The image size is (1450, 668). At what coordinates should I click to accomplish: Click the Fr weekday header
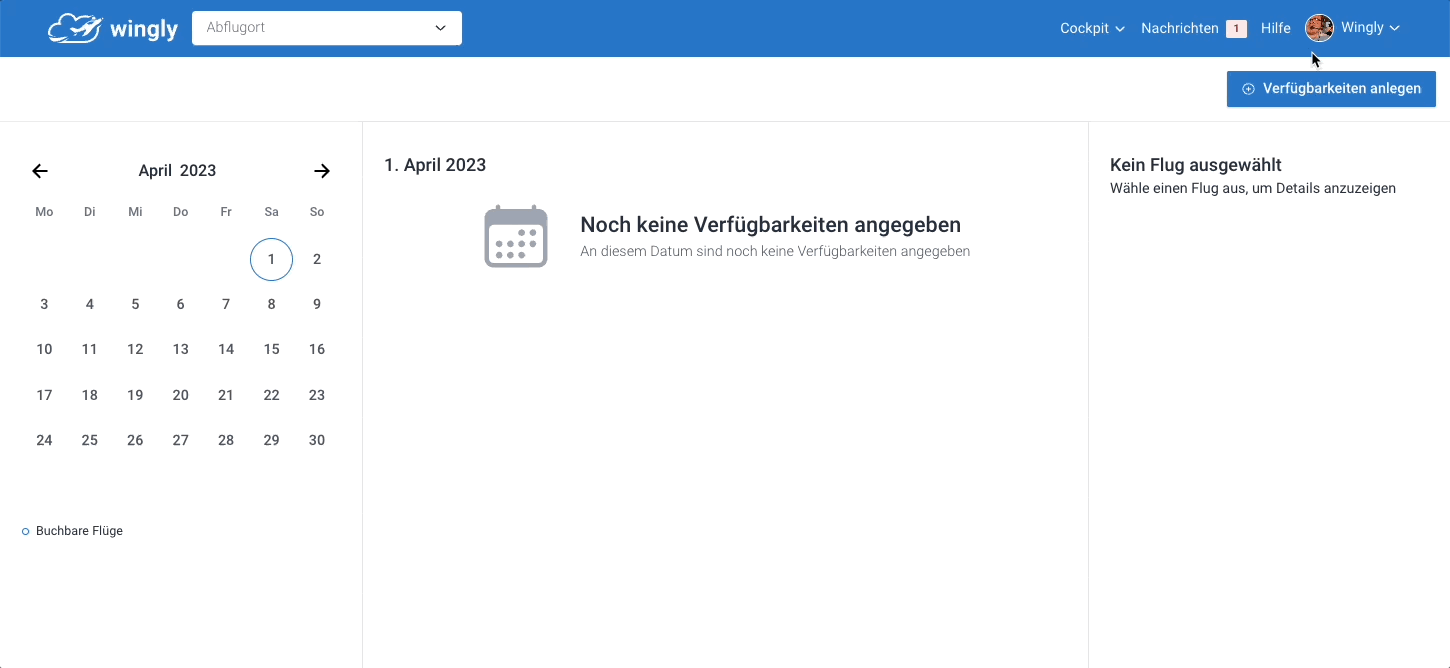click(x=226, y=212)
